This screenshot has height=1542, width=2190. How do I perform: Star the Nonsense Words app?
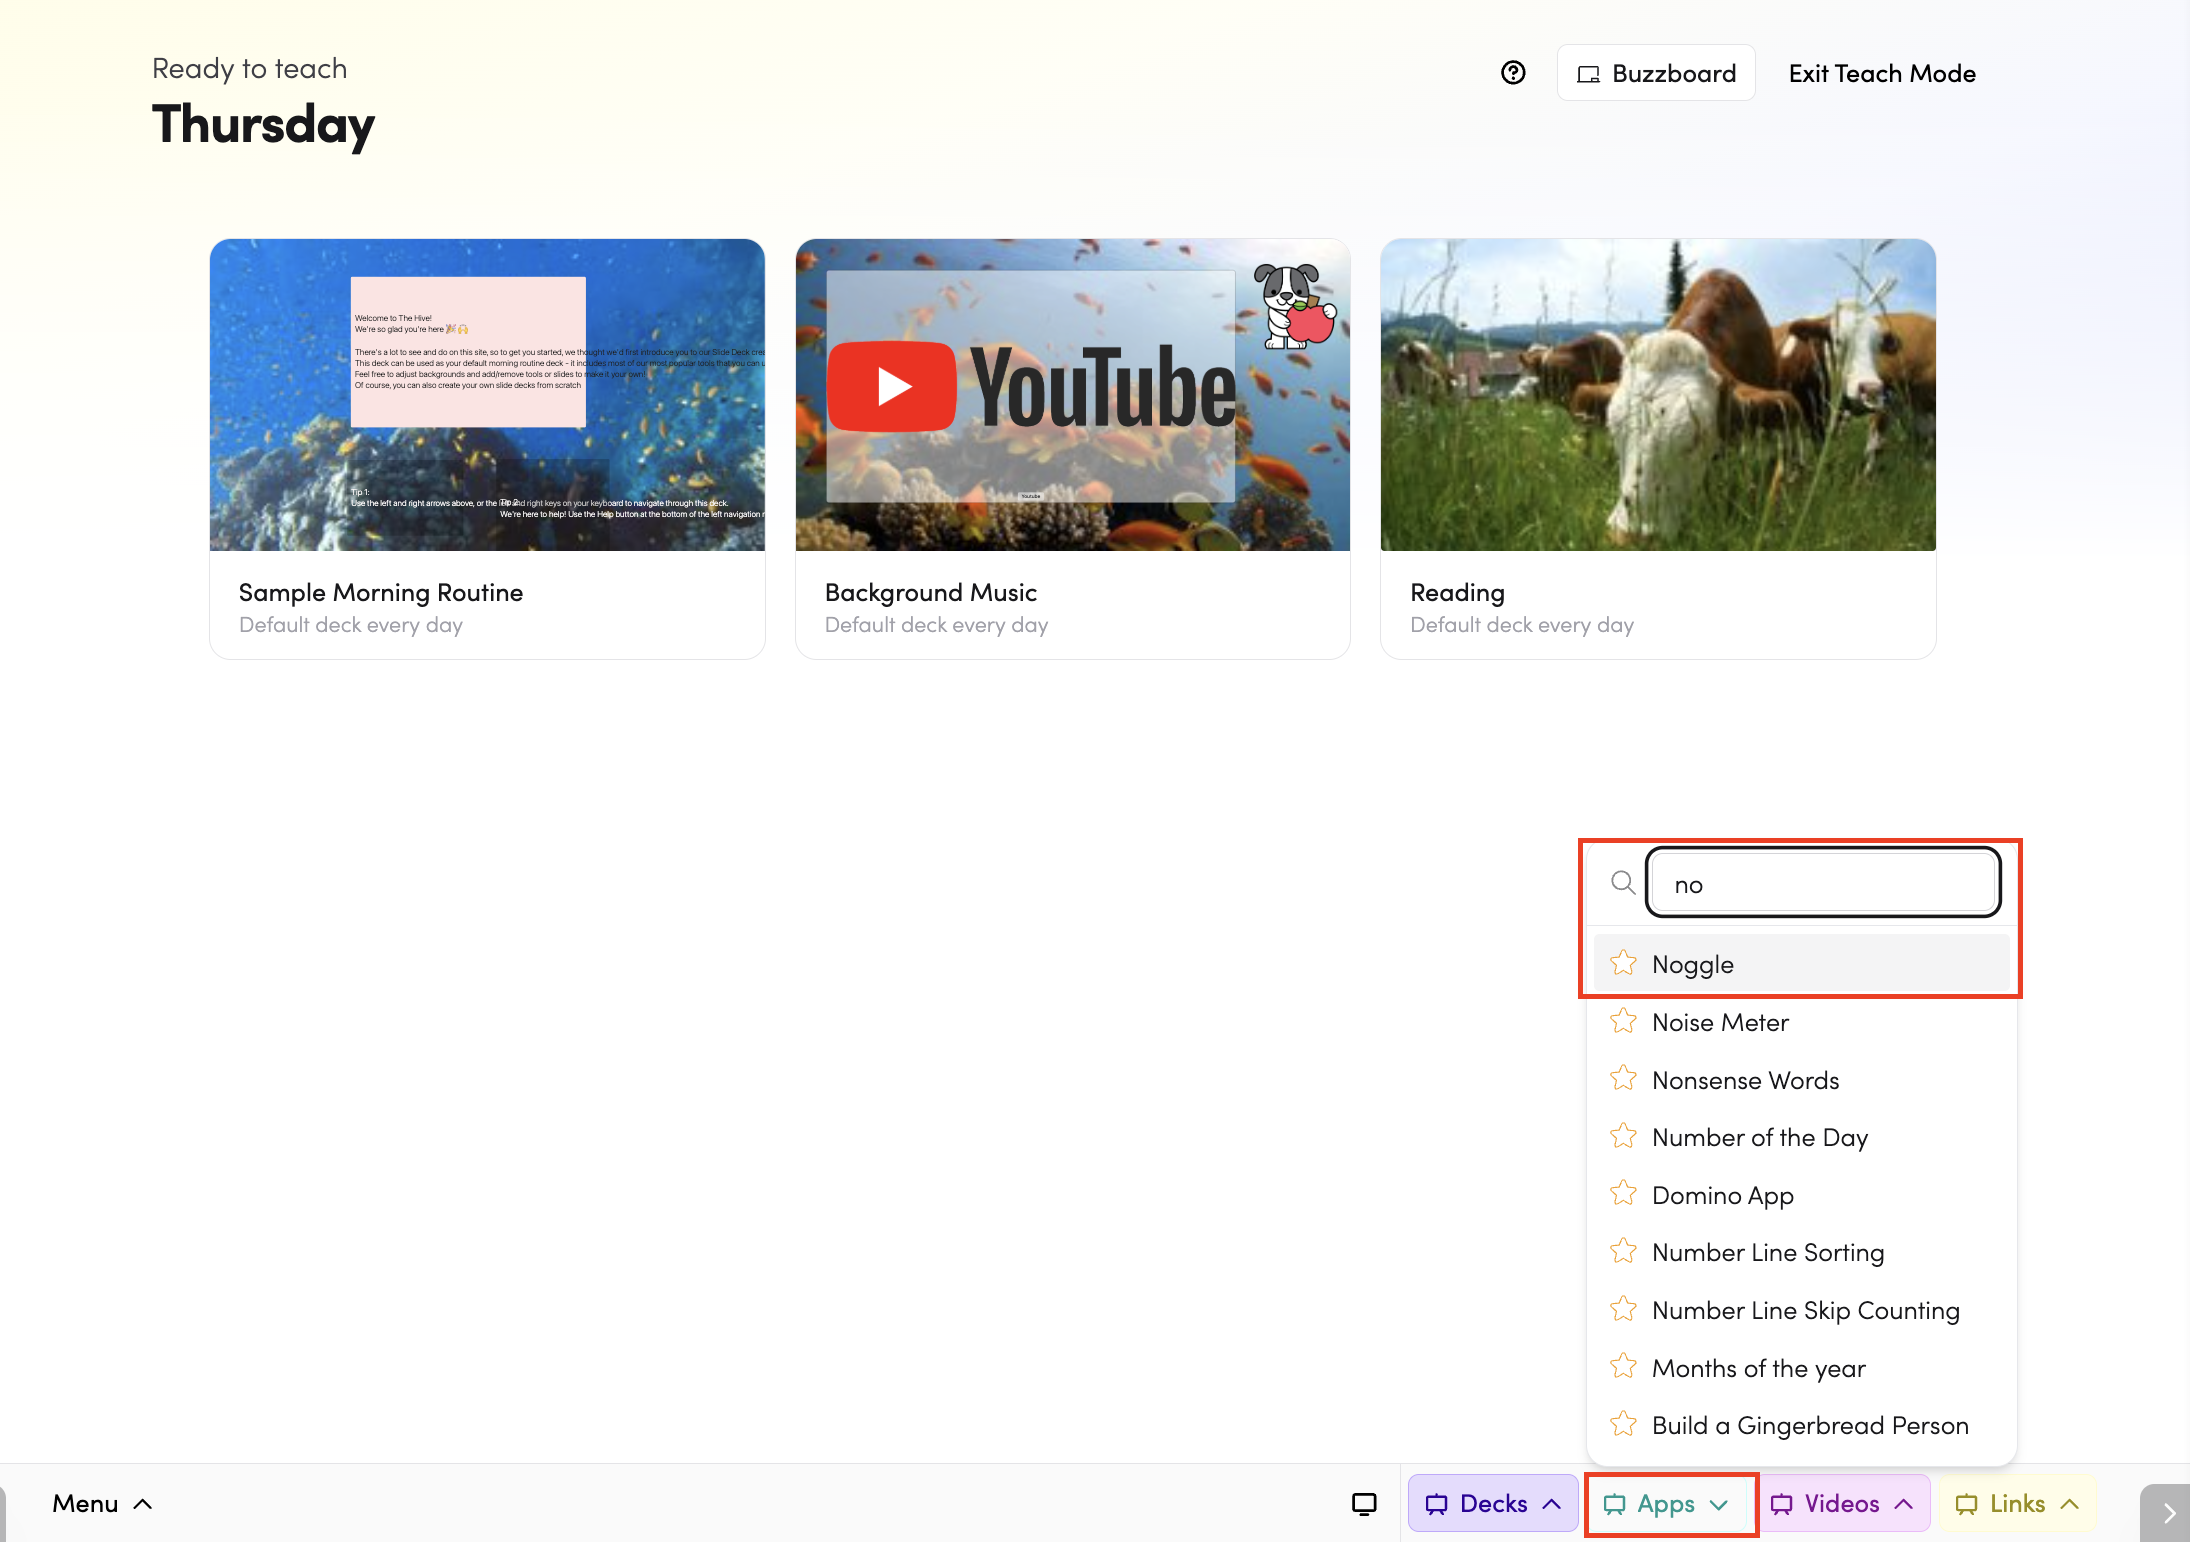coord(1623,1079)
